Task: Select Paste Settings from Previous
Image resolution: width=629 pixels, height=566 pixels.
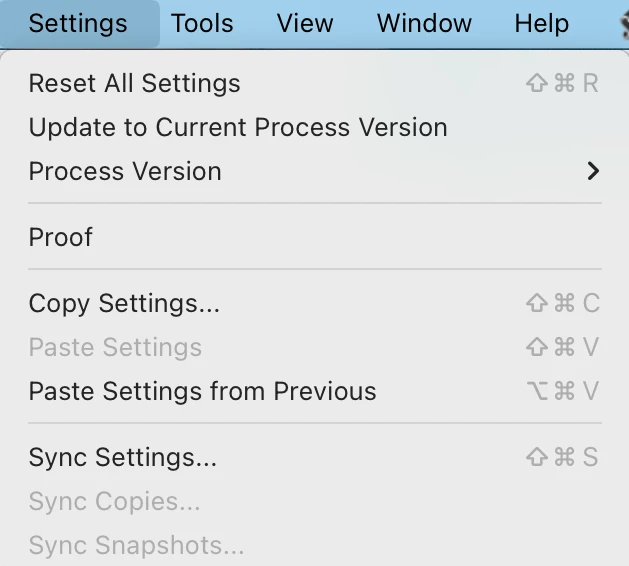Action: point(202,391)
